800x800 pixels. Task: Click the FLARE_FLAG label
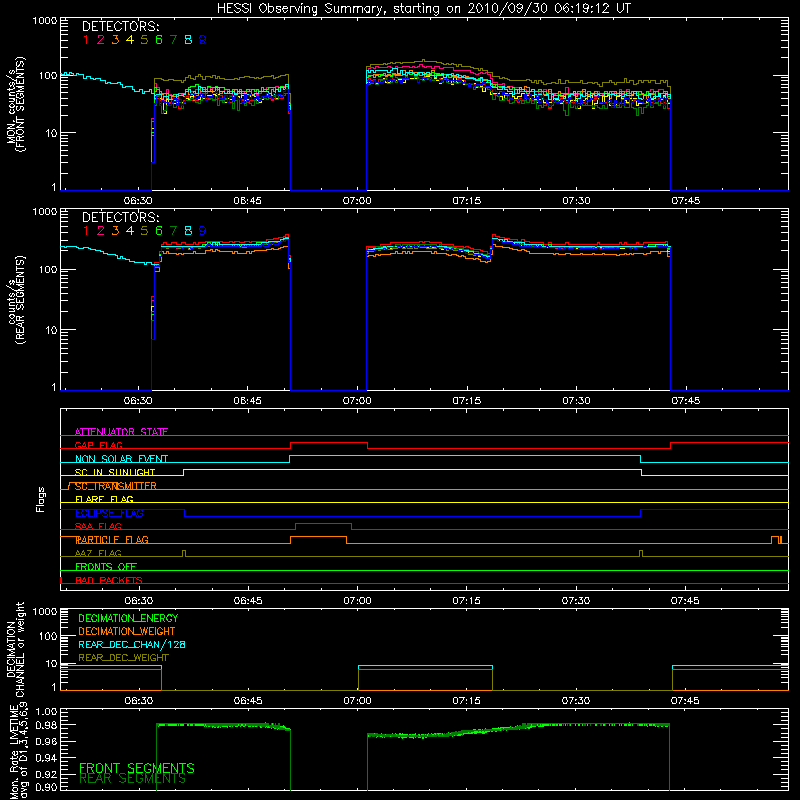click(104, 499)
